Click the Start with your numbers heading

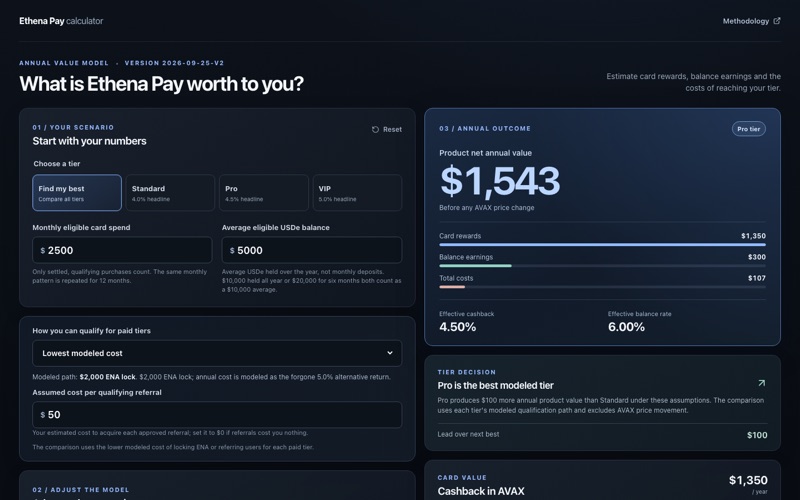89,141
